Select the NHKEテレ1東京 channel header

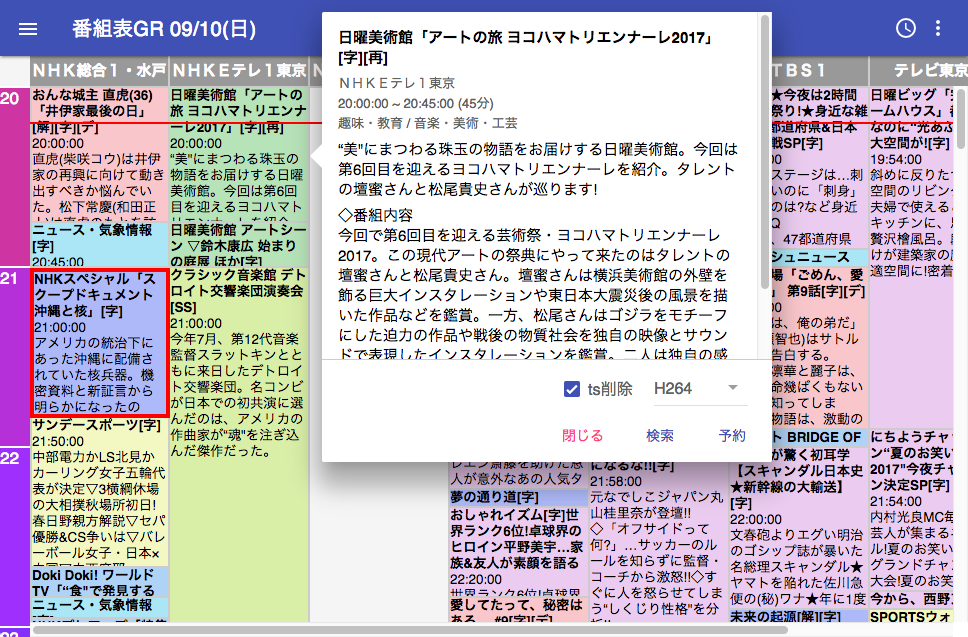pyautogui.click(x=239, y=71)
